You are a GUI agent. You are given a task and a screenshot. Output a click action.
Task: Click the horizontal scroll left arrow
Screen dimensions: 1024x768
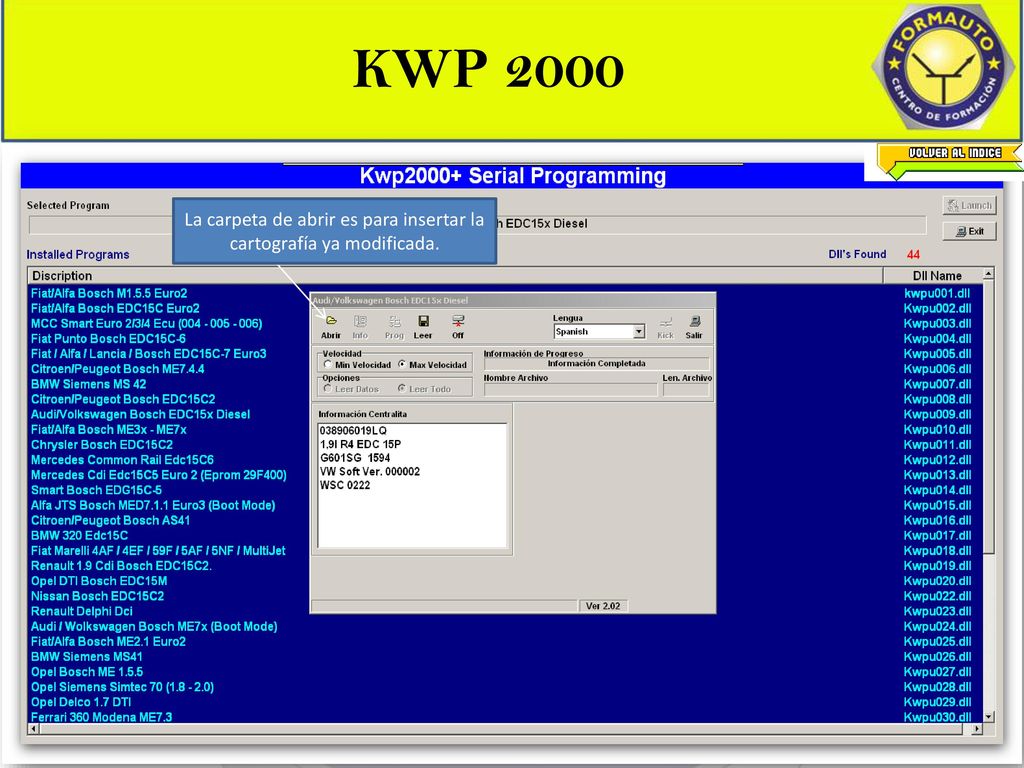click(33, 728)
